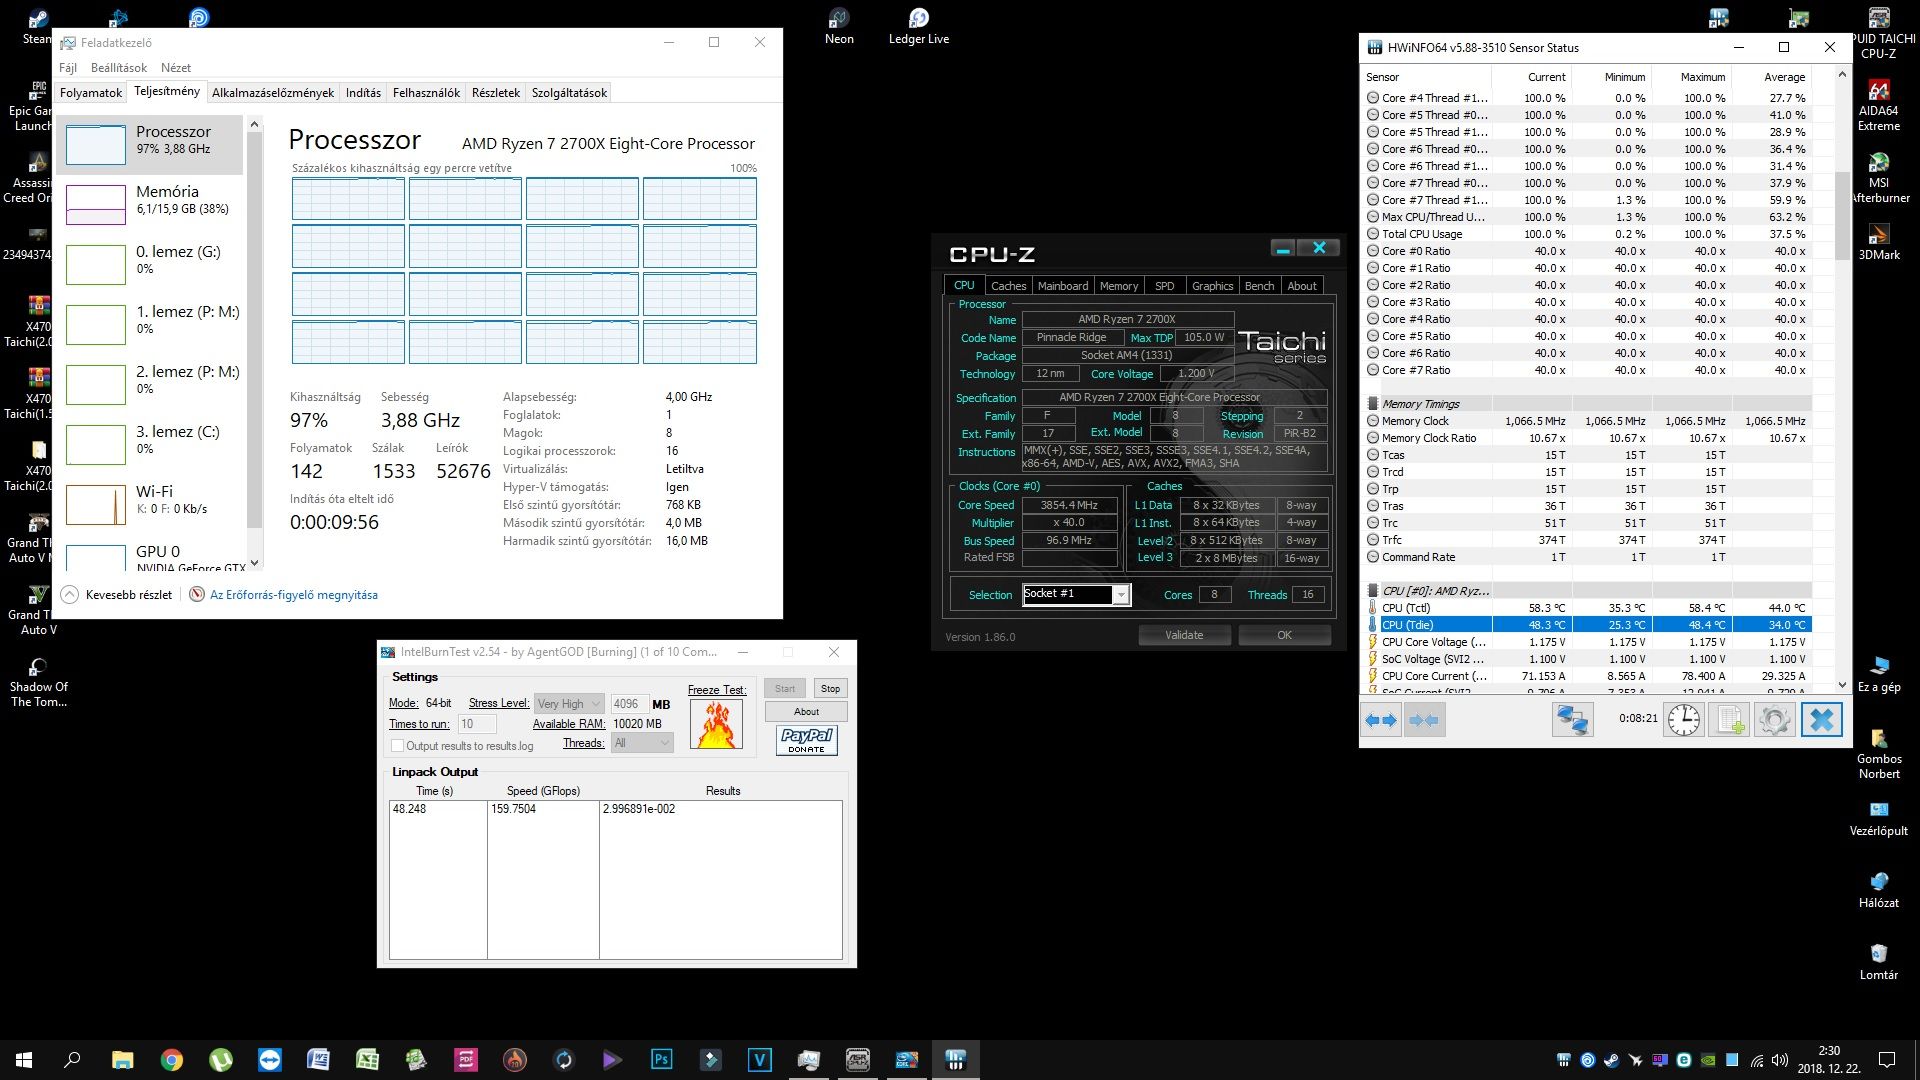The image size is (1920, 1080).
Task: Reset HWiNFO elapsed time clock icon
Action: (x=1684, y=720)
